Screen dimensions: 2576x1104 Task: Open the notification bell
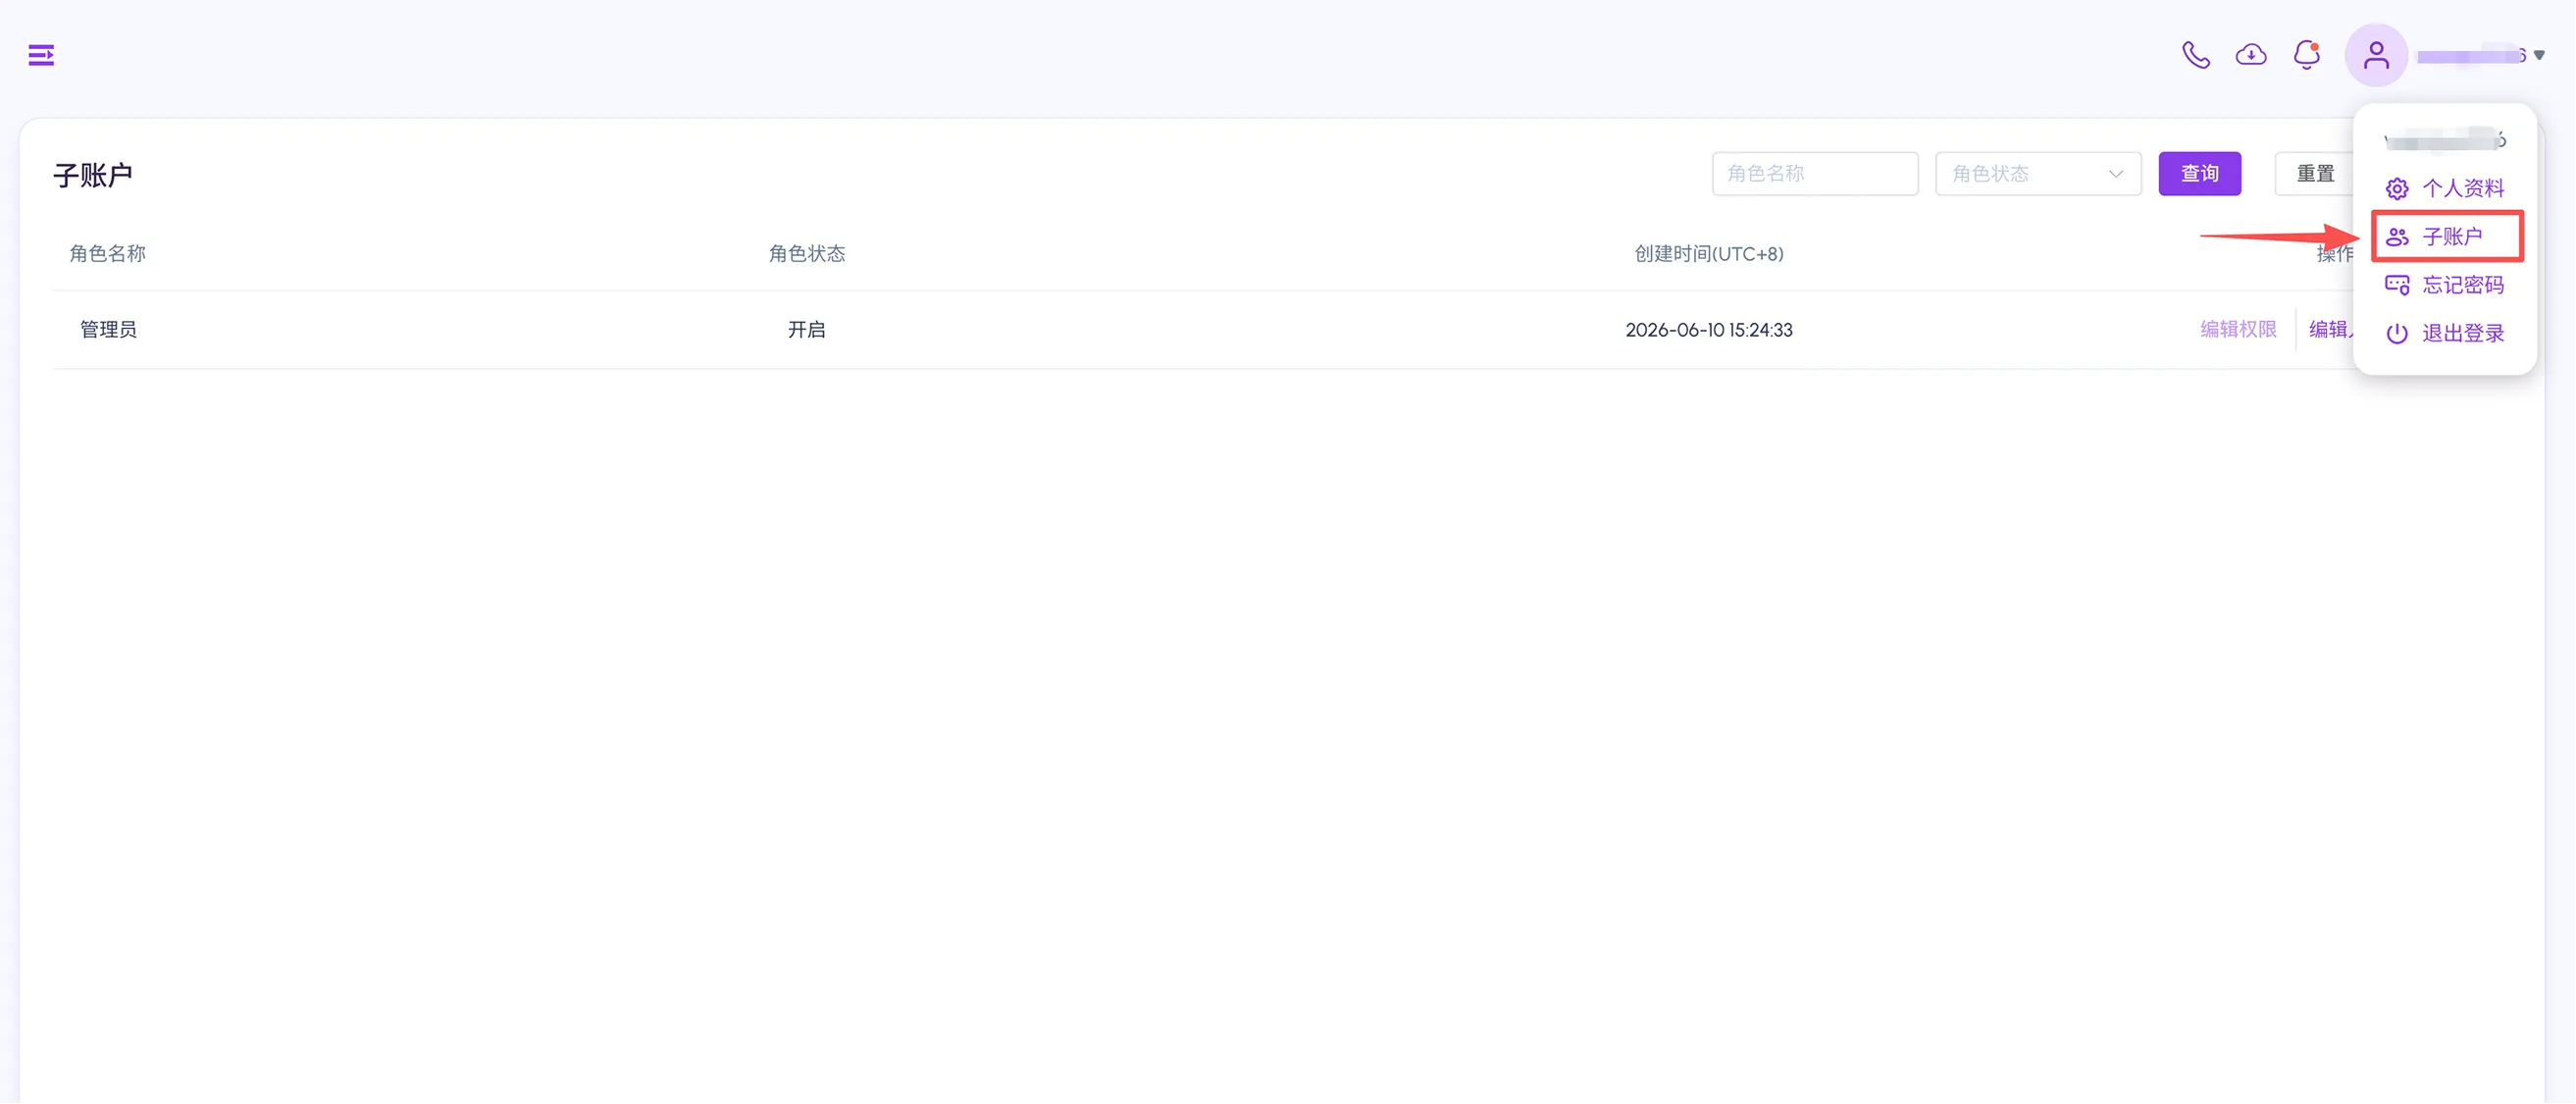point(2307,55)
